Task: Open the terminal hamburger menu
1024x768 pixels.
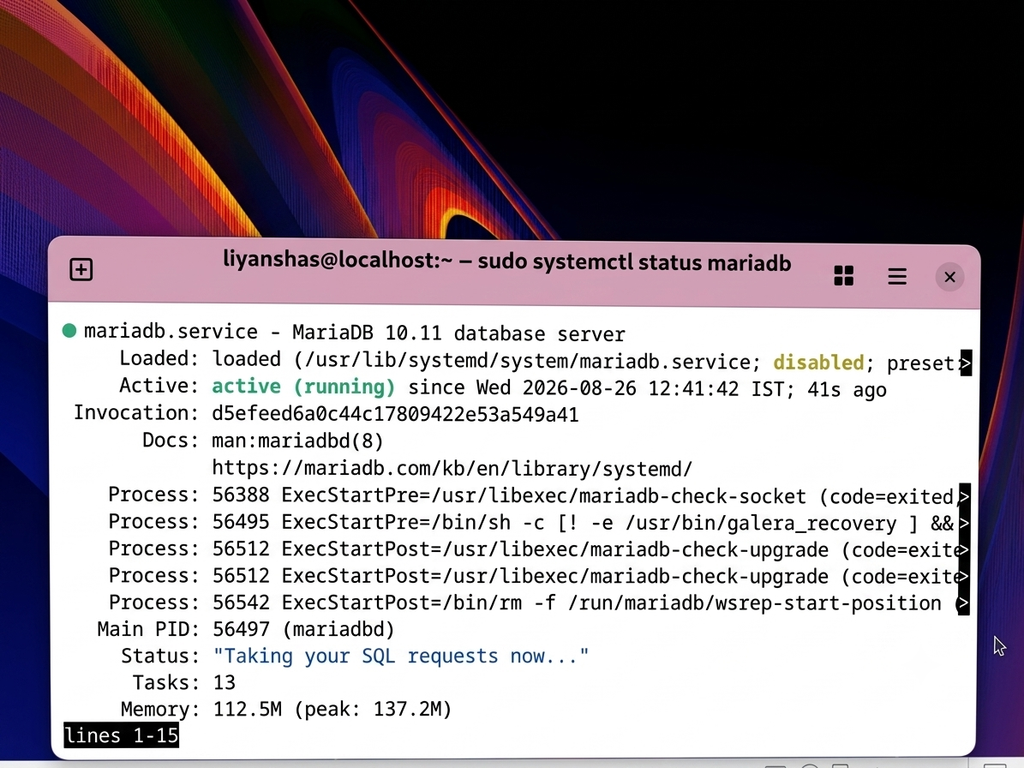Action: pos(897,276)
